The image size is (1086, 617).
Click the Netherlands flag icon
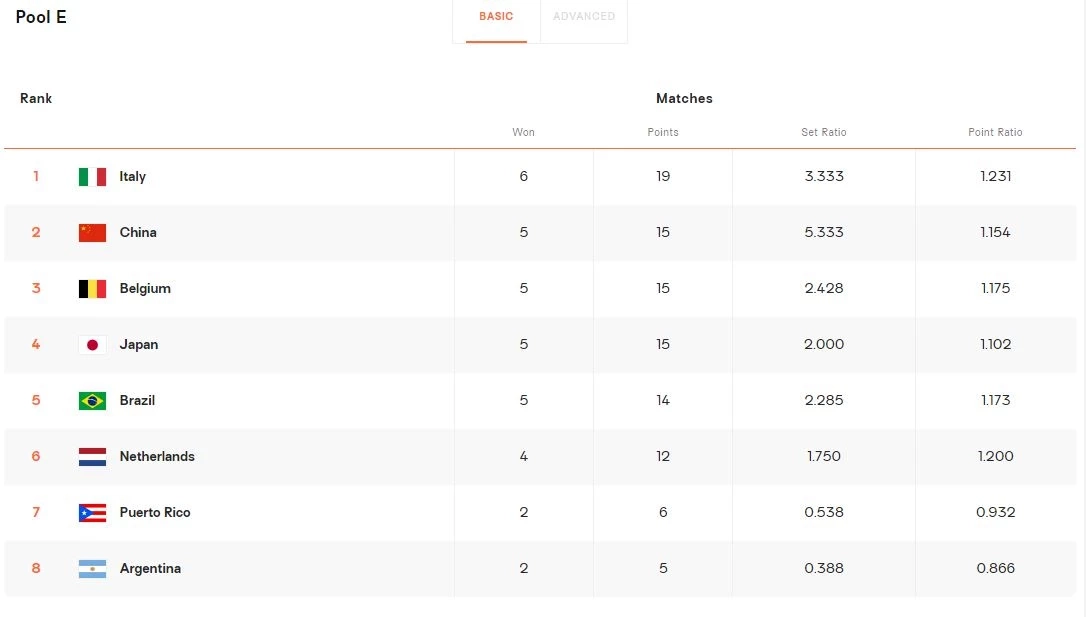(92, 457)
